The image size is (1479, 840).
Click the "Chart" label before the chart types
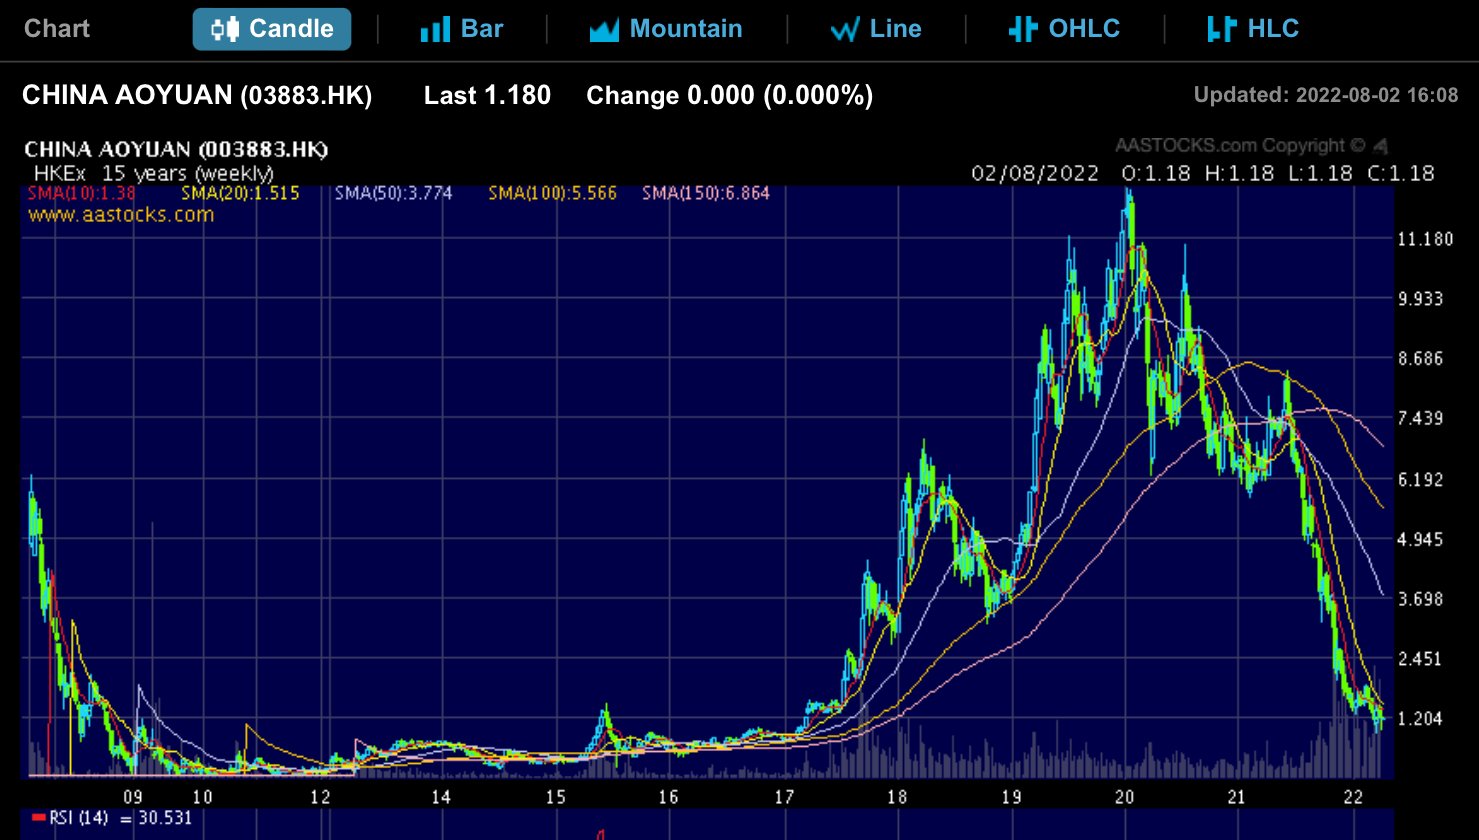click(x=57, y=28)
